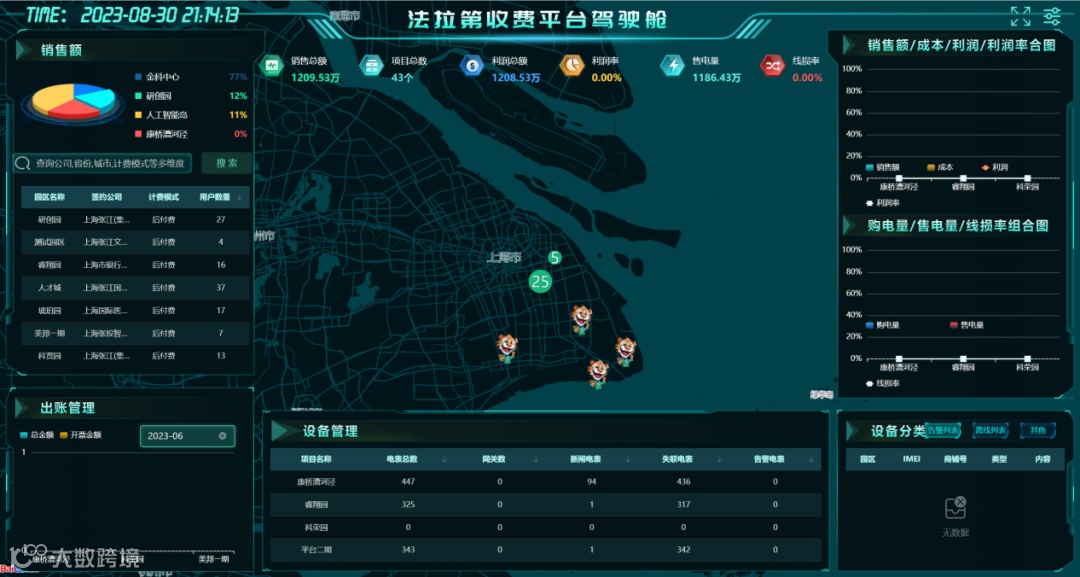This screenshot has width=1080, height=577.
Task: Click the 签约公司 column header
Action: (107, 197)
